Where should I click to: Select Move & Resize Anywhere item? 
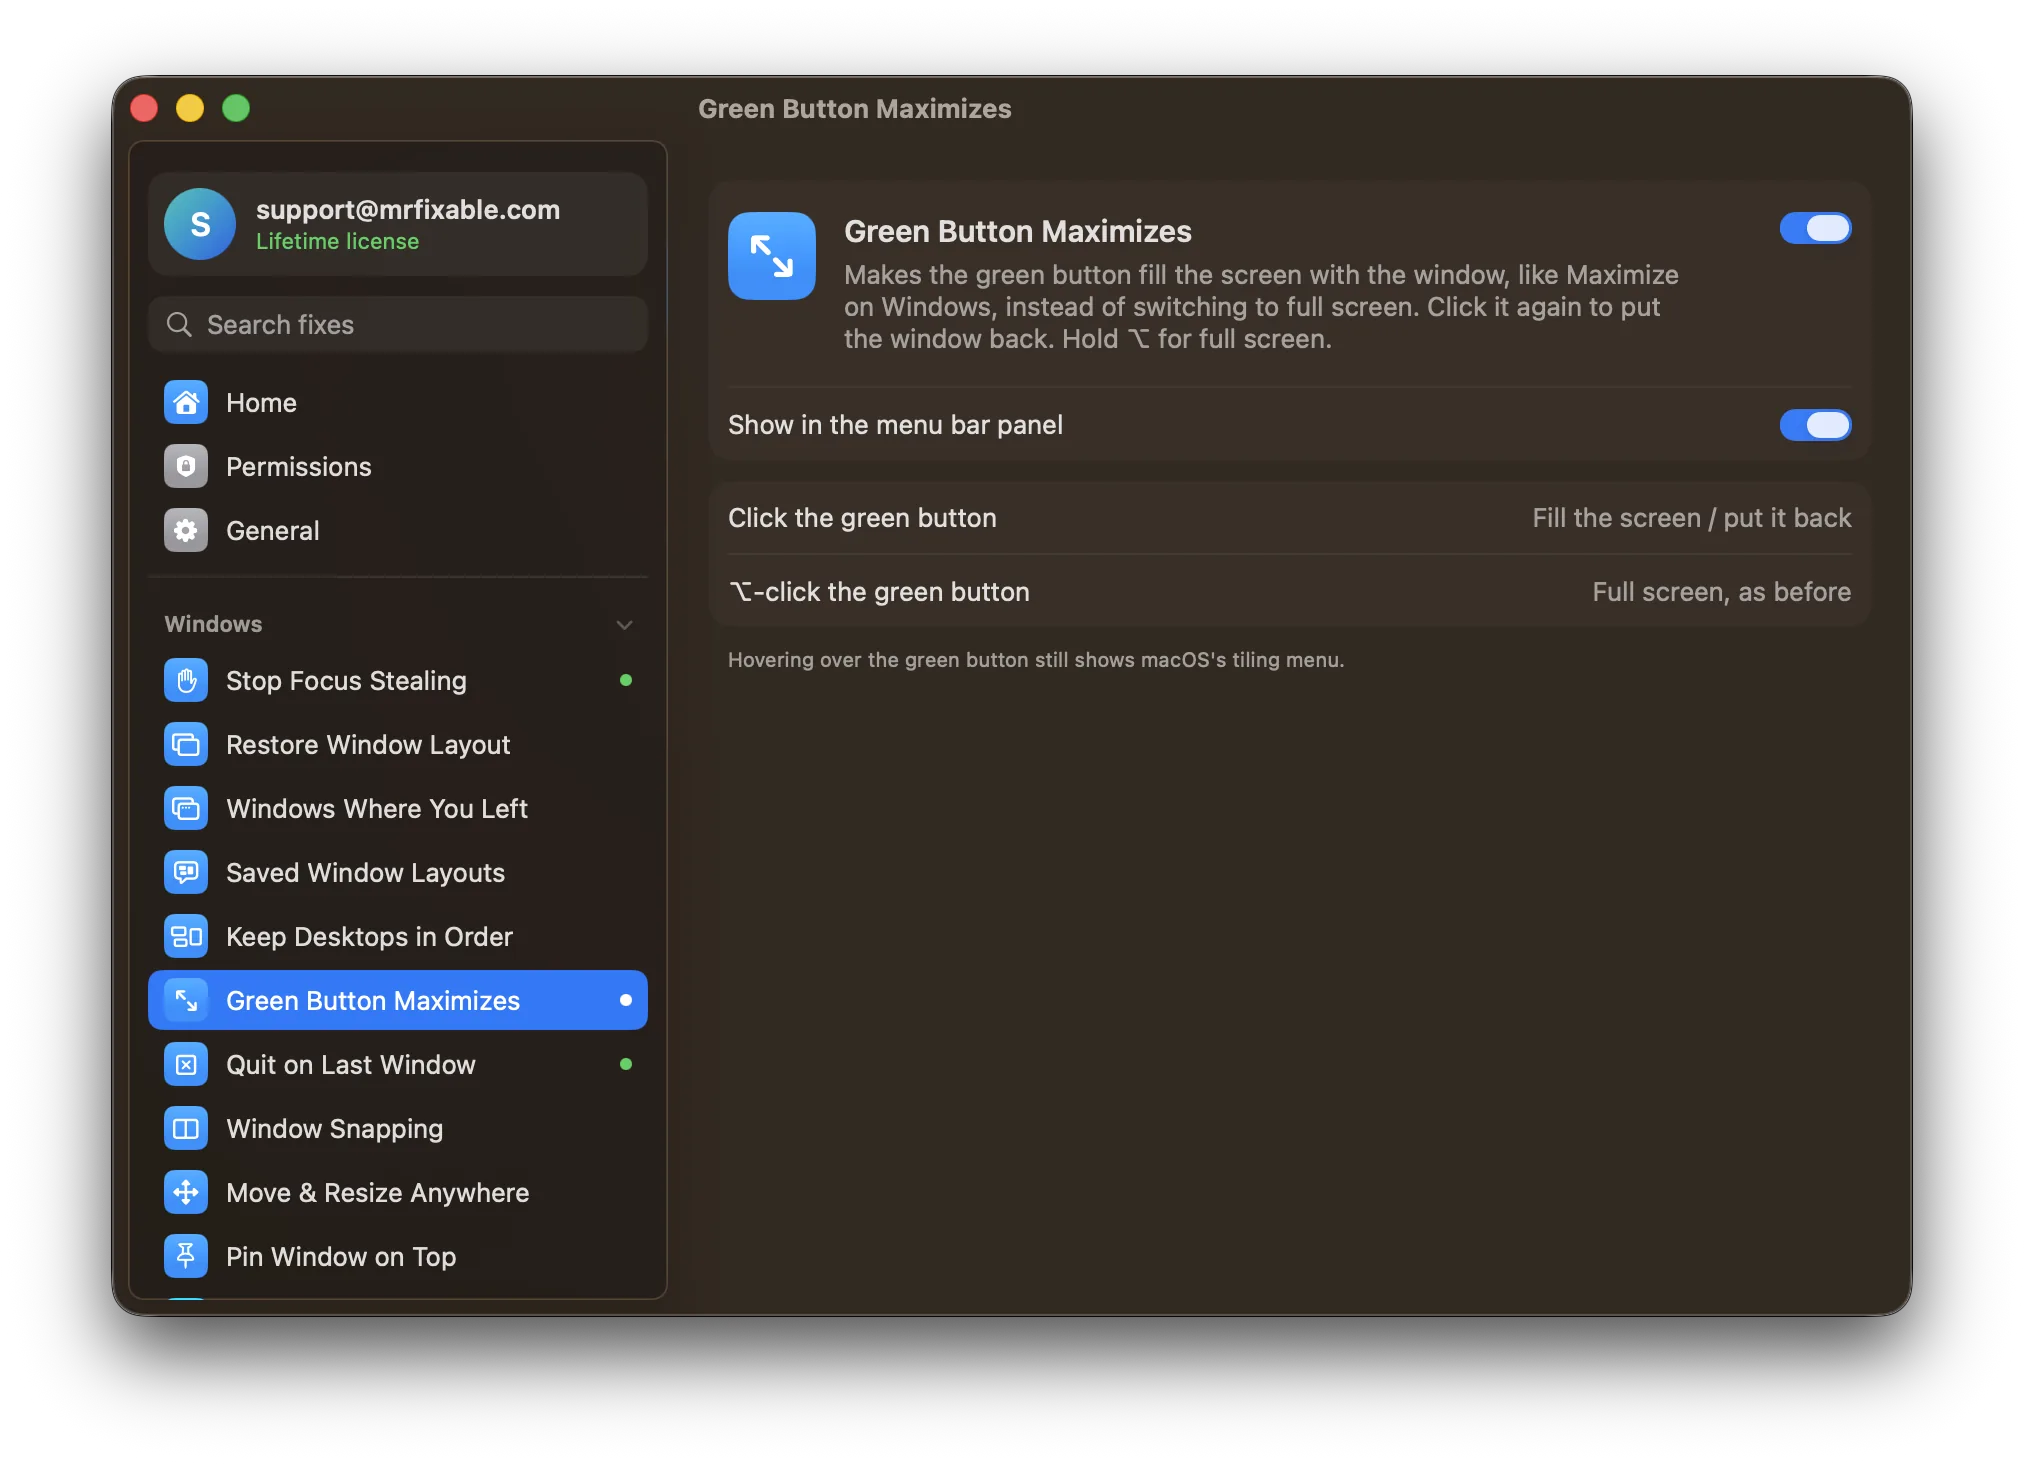pyautogui.click(x=398, y=1192)
